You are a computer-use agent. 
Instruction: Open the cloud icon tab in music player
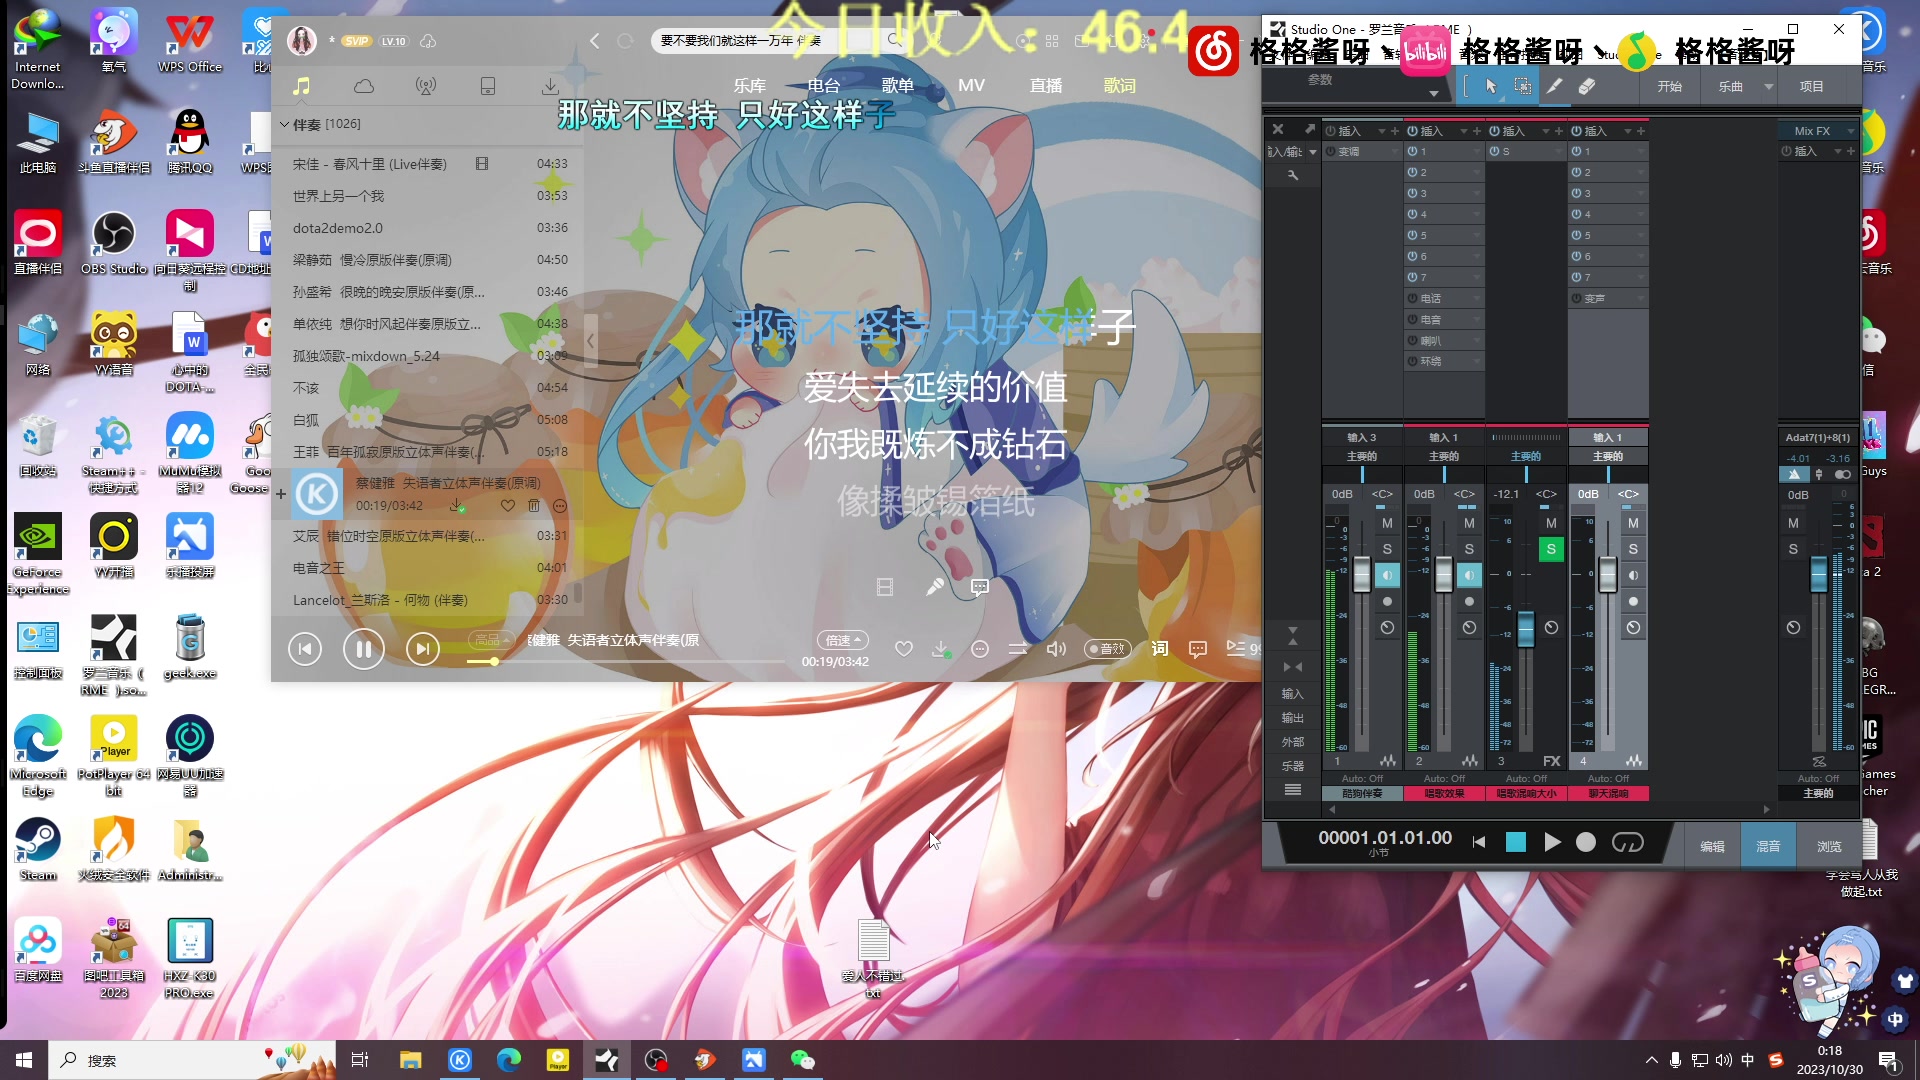[x=364, y=86]
